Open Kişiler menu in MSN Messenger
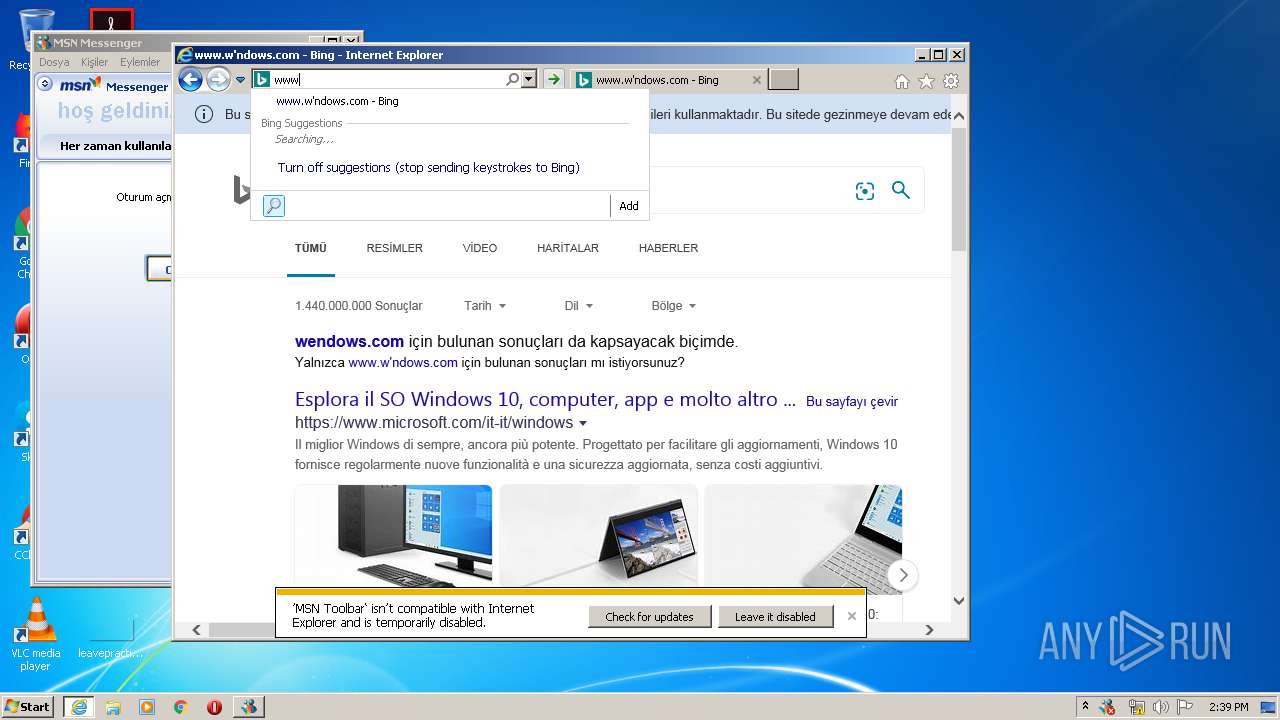 [94, 62]
